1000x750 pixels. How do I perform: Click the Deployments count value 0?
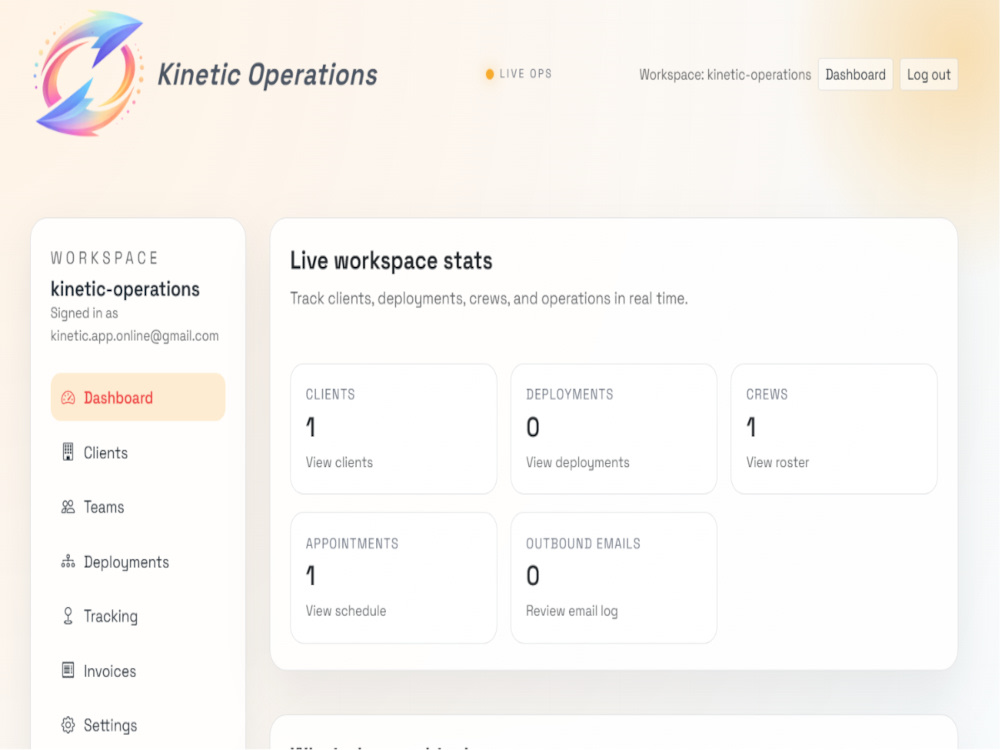(533, 427)
